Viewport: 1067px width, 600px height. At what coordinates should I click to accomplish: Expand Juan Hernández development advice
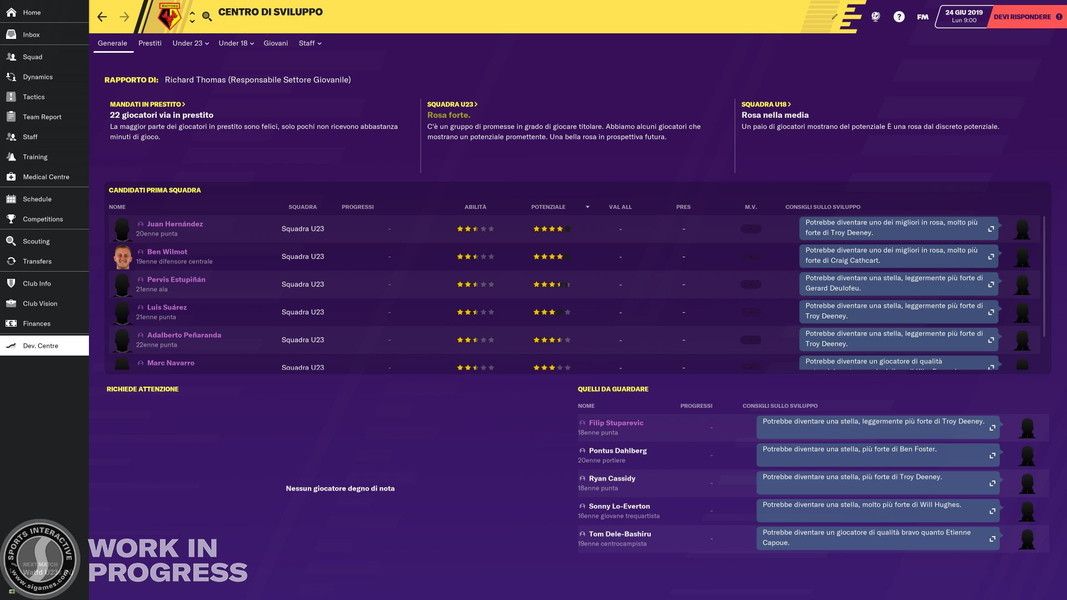tap(991, 229)
